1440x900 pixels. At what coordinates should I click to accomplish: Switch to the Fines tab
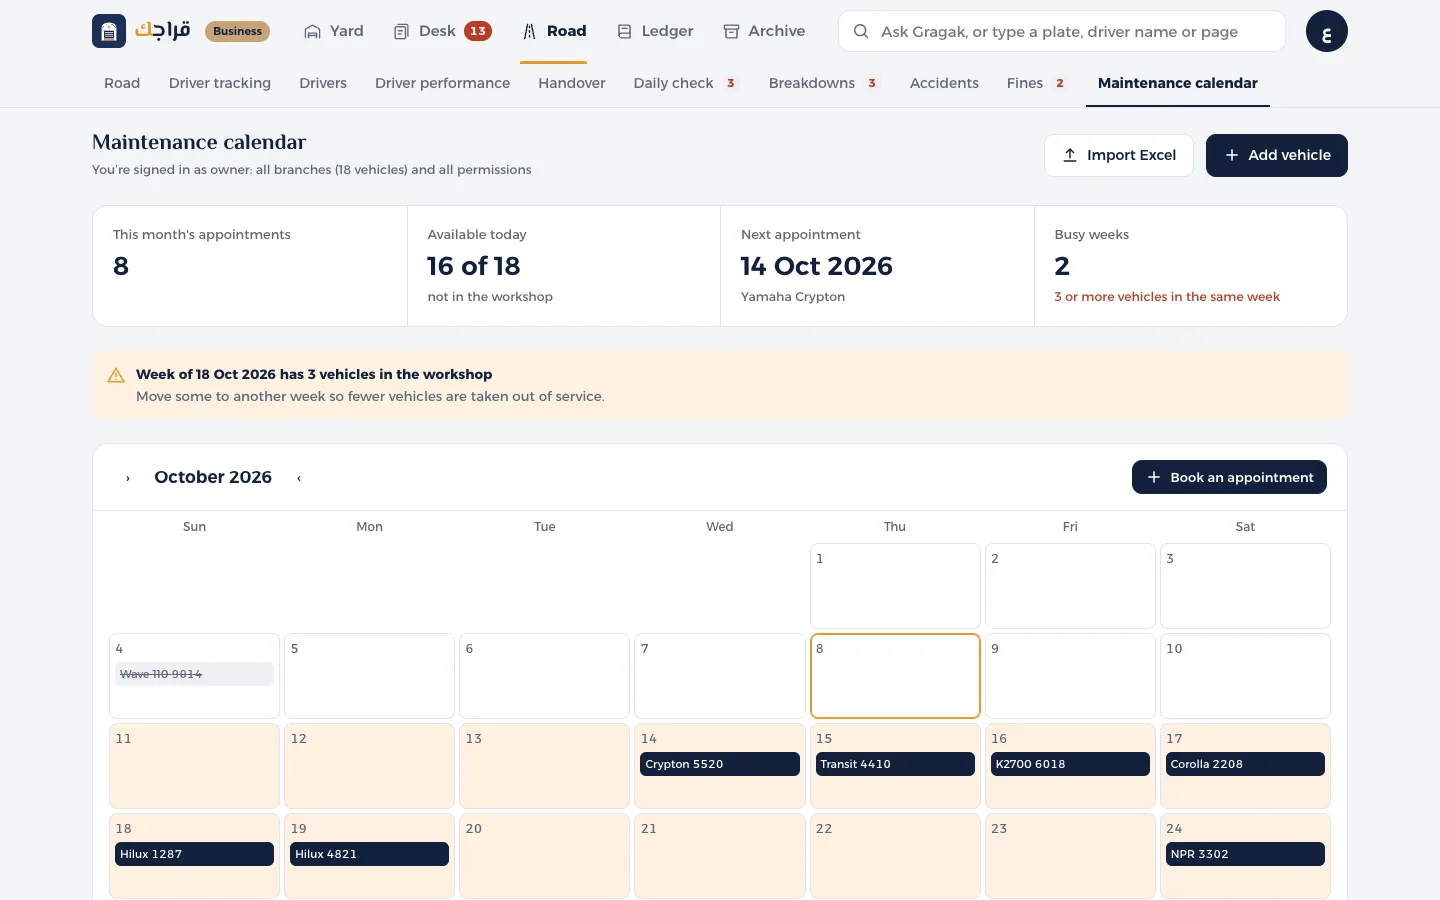point(1037,83)
